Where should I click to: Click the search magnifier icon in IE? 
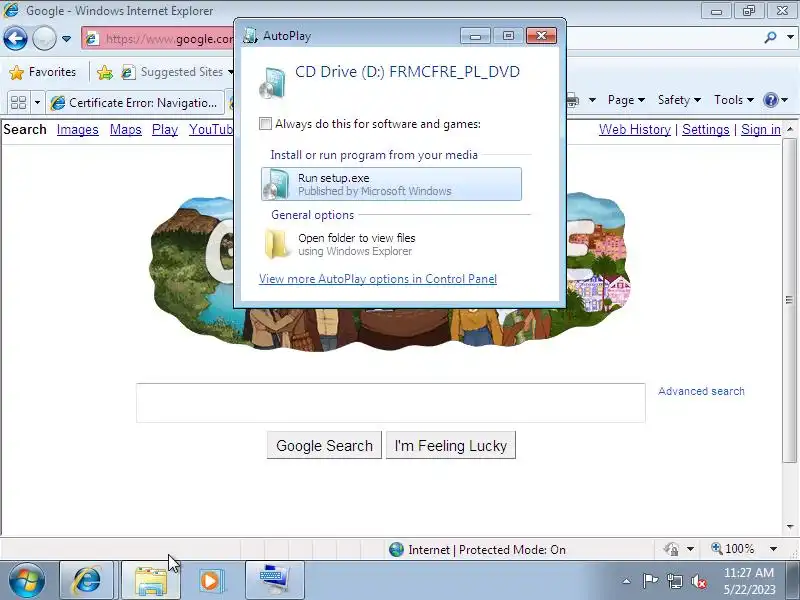point(770,37)
